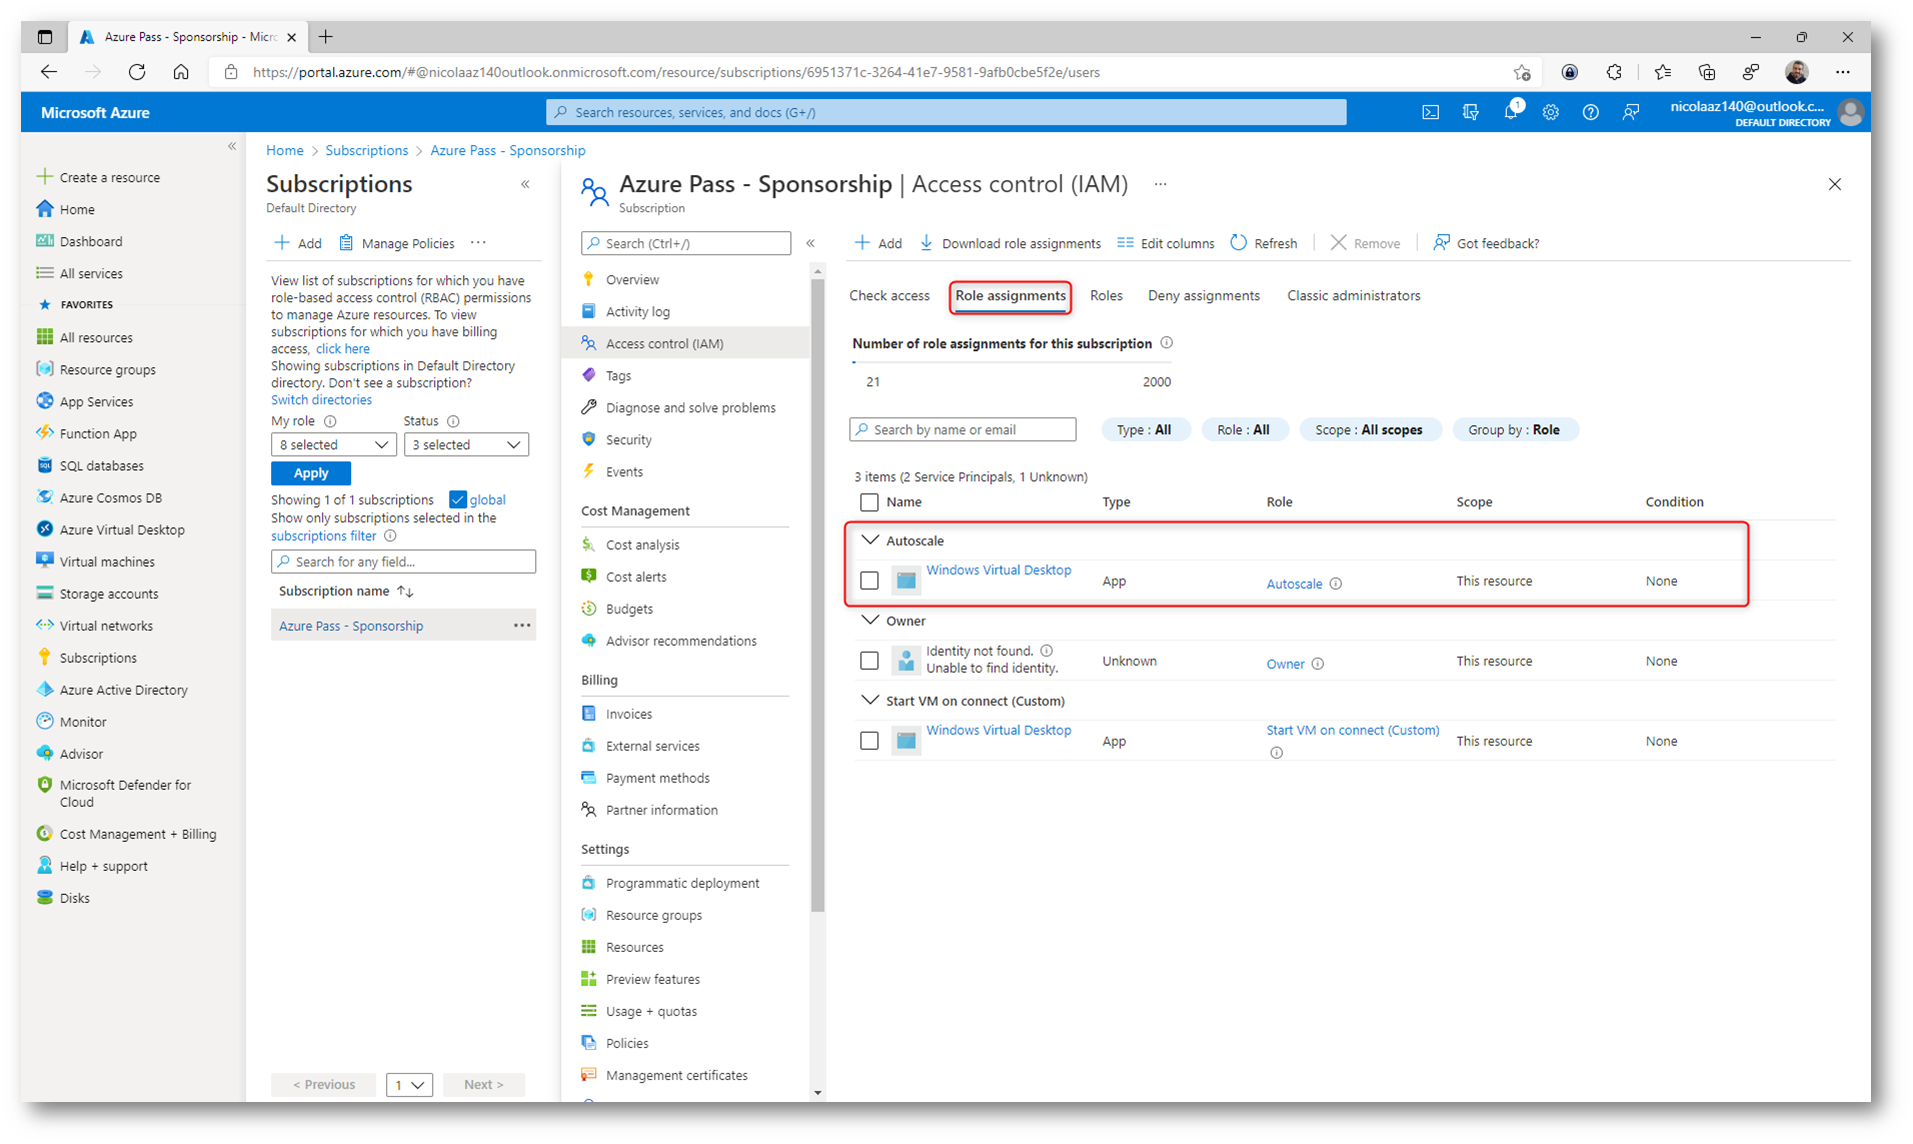The image size is (1913, 1144).
Task: Check the Autoscale Windows Virtual Desktop row
Action: (869, 580)
